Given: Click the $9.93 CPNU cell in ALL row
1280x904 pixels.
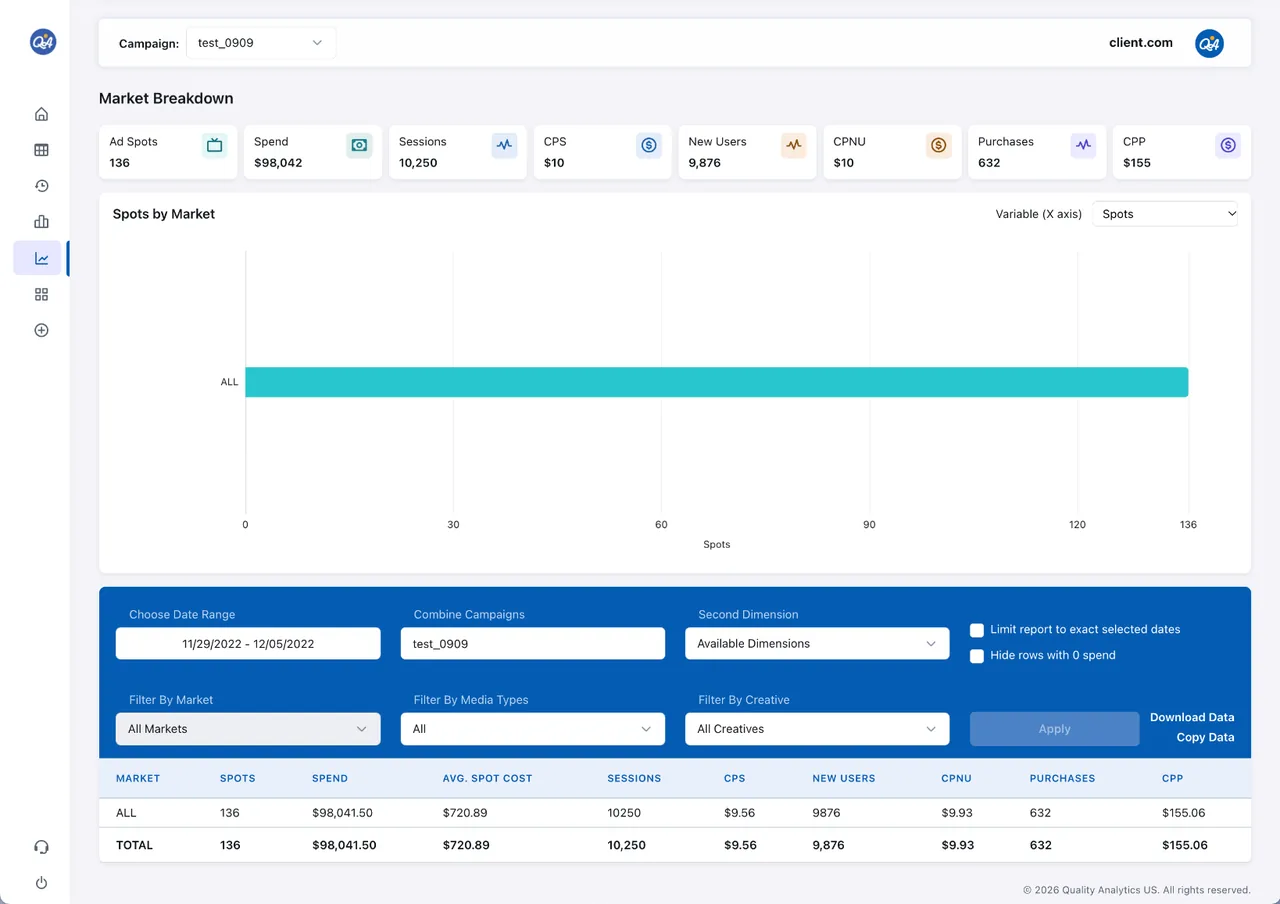Looking at the screenshot, I should coord(957,813).
